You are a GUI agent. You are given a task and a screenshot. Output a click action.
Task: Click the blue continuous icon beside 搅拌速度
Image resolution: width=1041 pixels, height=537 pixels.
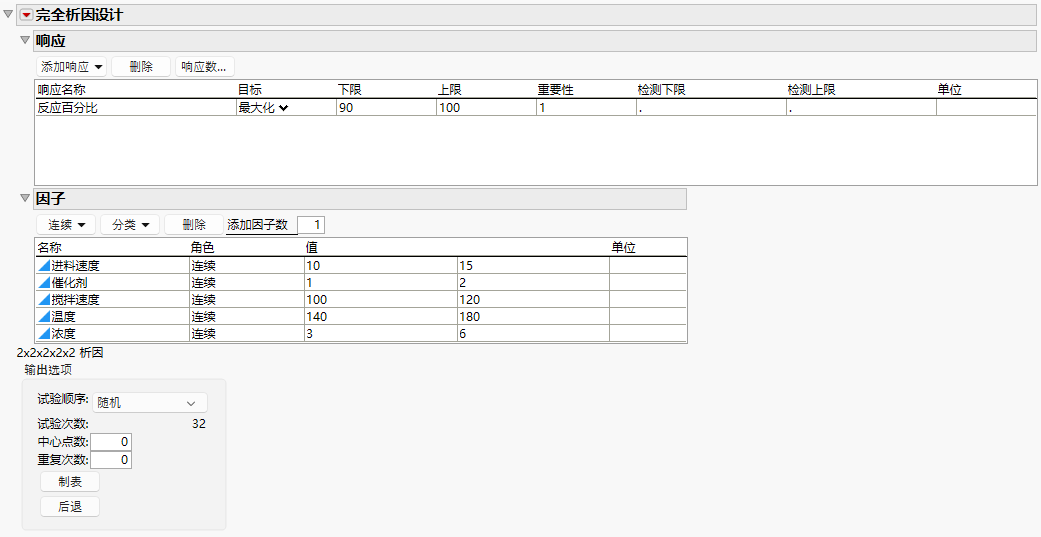tap(44, 299)
